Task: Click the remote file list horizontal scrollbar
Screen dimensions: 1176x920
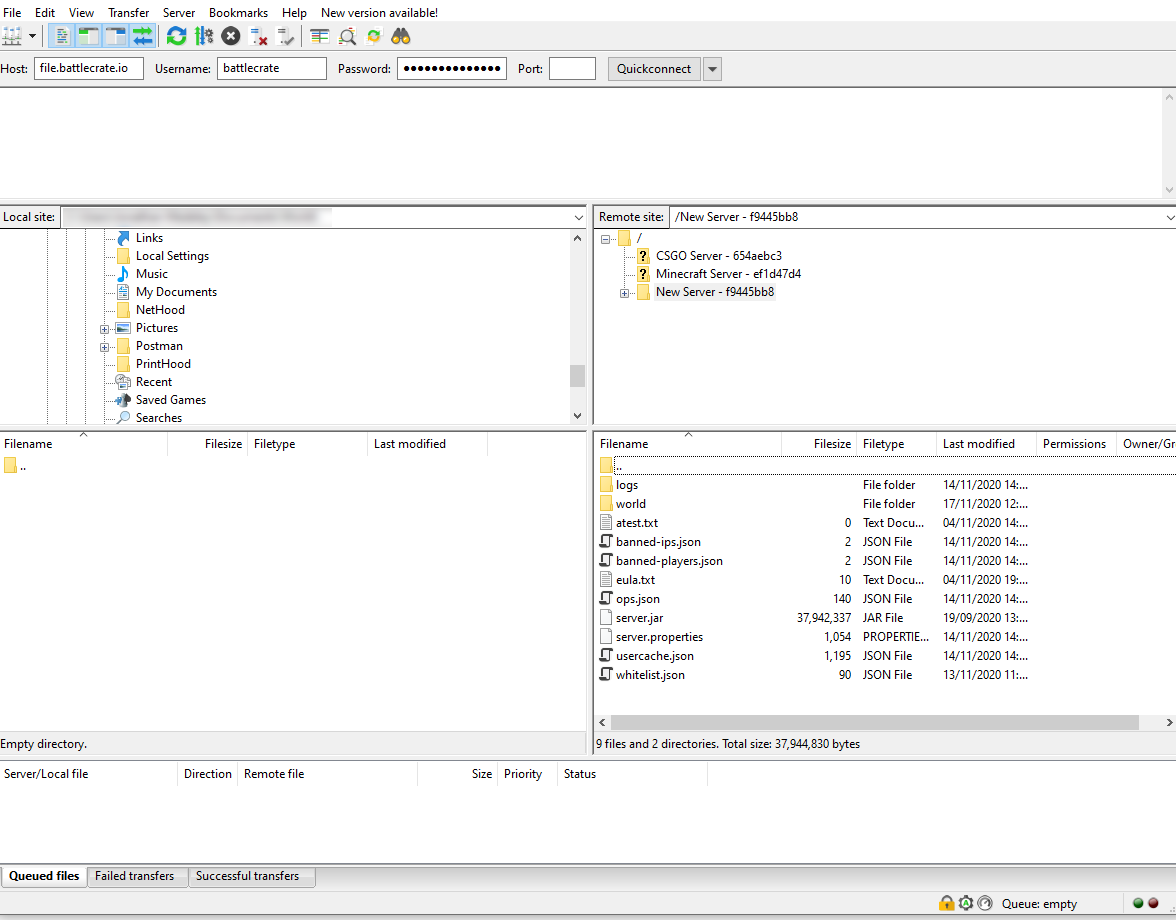Action: coord(874,722)
